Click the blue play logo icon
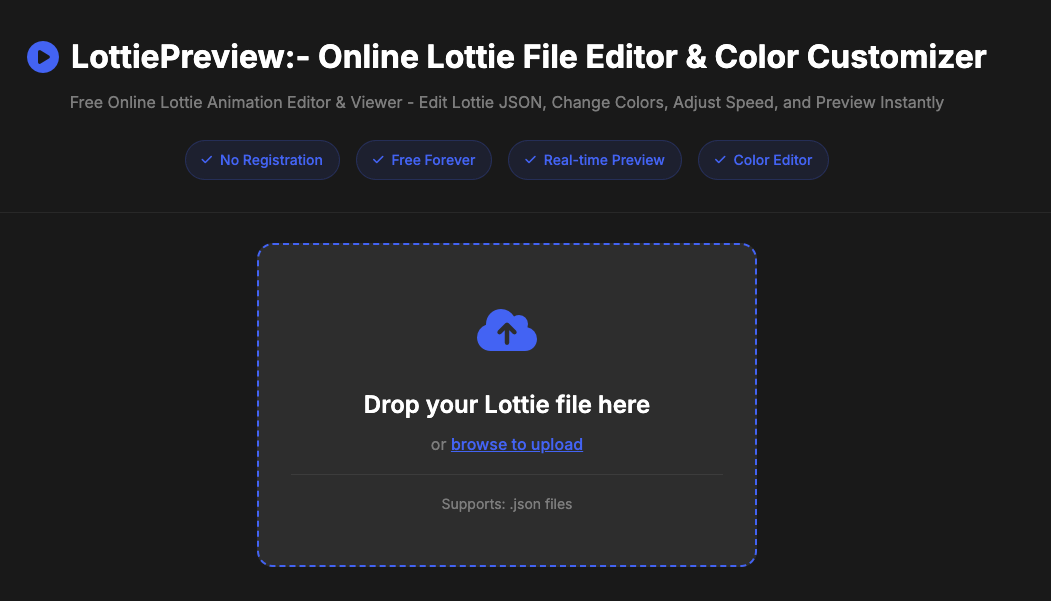Image resolution: width=1051 pixels, height=601 pixels. [43, 57]
